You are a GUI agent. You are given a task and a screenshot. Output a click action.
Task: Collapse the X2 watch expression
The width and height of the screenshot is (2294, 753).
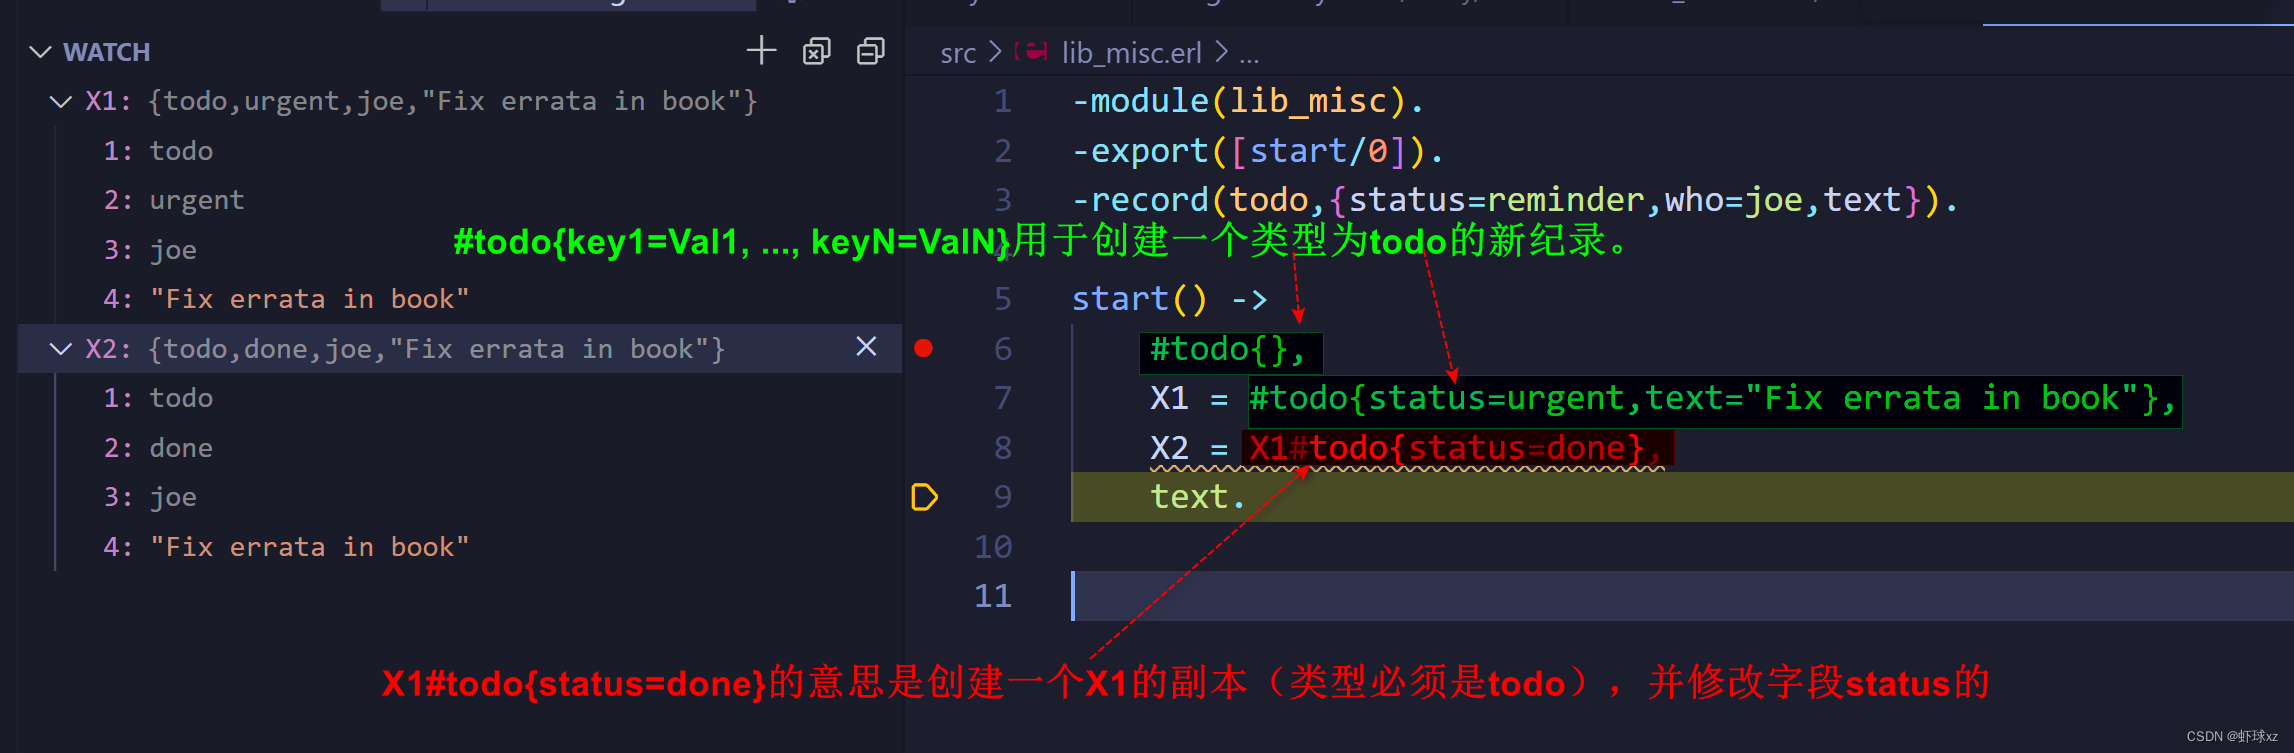(x=61, y=349)
